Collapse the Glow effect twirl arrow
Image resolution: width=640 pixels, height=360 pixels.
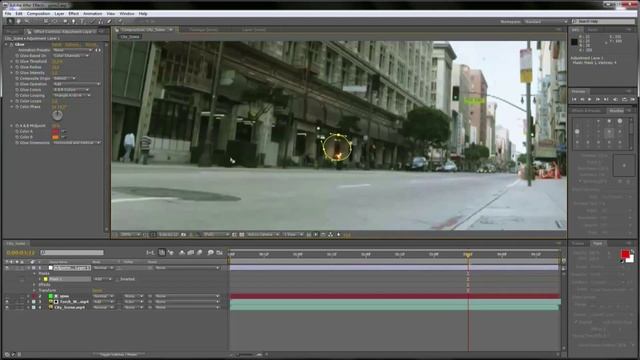coord(7,44)
